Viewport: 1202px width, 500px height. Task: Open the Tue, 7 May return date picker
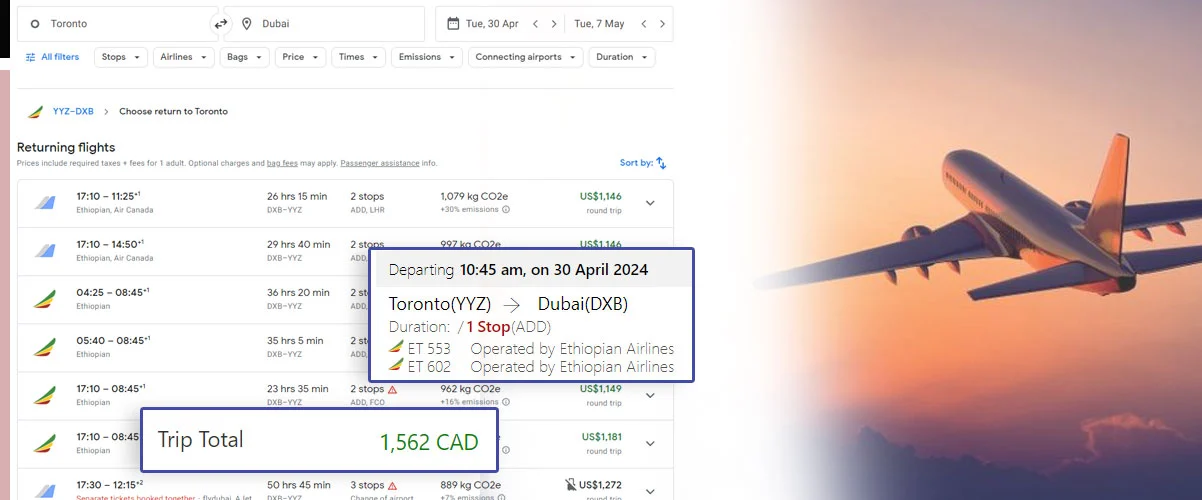click(x=599, y=23)
